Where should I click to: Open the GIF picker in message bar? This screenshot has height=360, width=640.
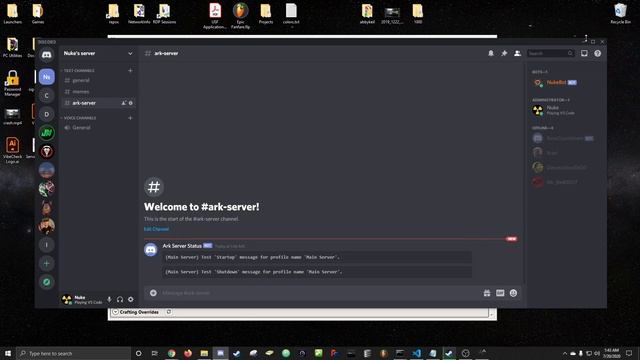[500, 293]
